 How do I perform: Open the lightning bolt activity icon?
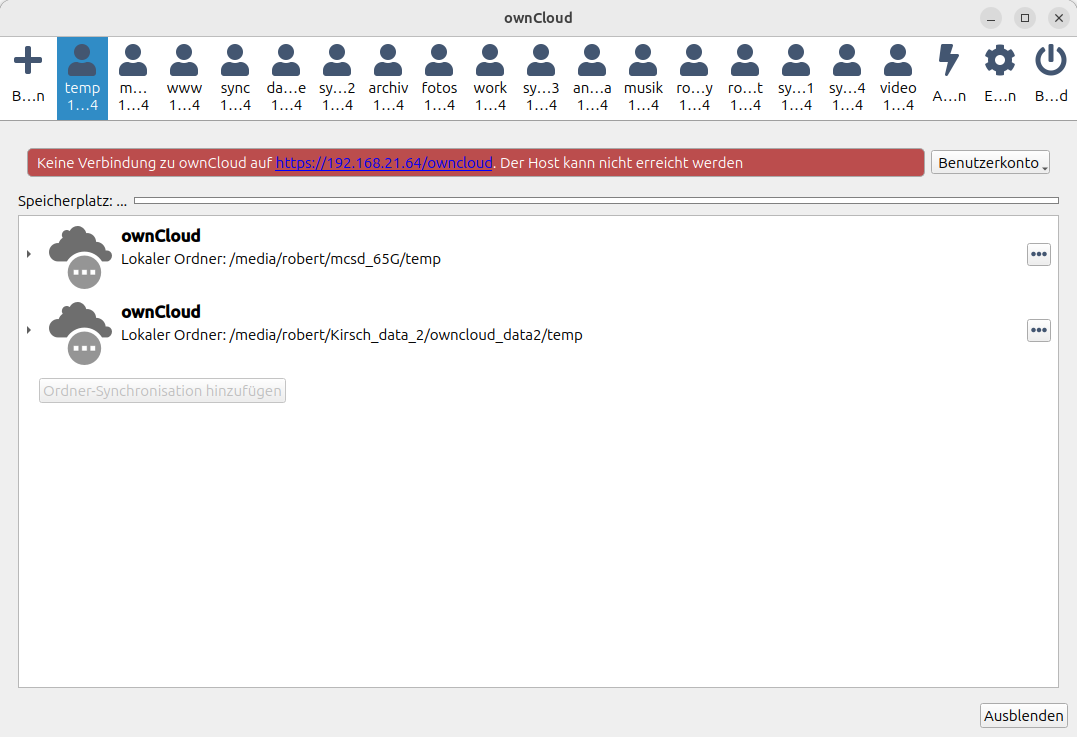click(x=948, y=62)
